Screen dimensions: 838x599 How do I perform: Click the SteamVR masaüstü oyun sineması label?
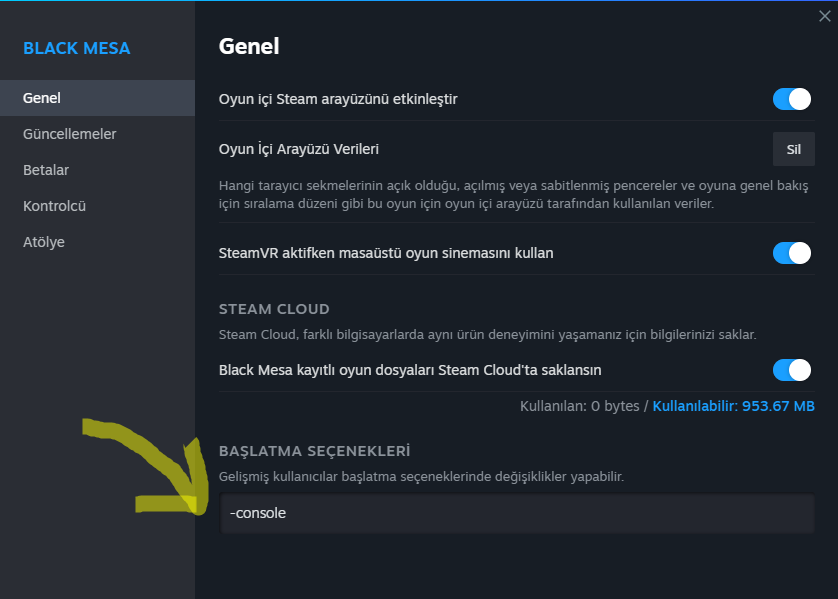pos(386,253)
